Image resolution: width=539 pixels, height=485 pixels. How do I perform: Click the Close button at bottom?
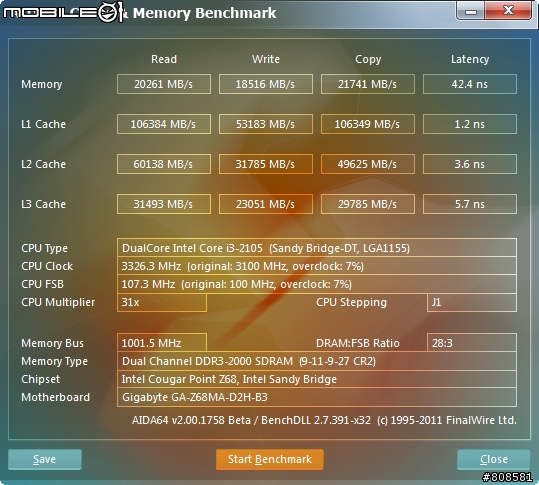click(x=494, y=459)
